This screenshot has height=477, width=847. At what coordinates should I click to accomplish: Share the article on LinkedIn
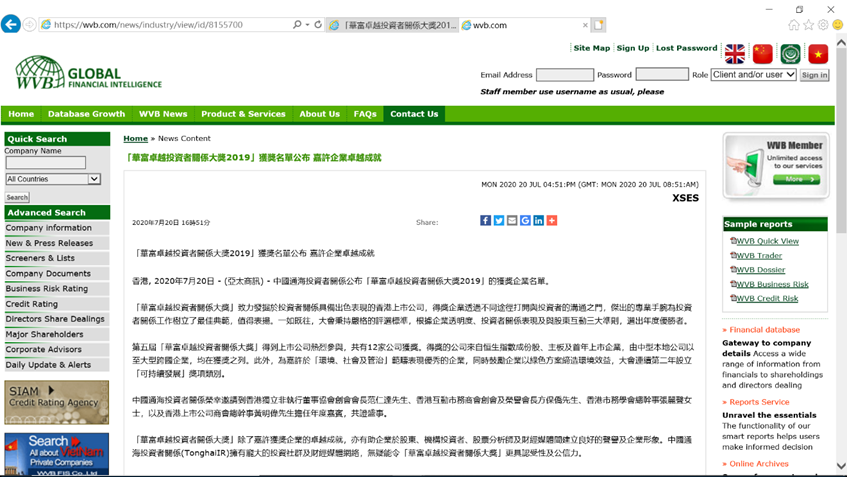[x=539, y=220]
